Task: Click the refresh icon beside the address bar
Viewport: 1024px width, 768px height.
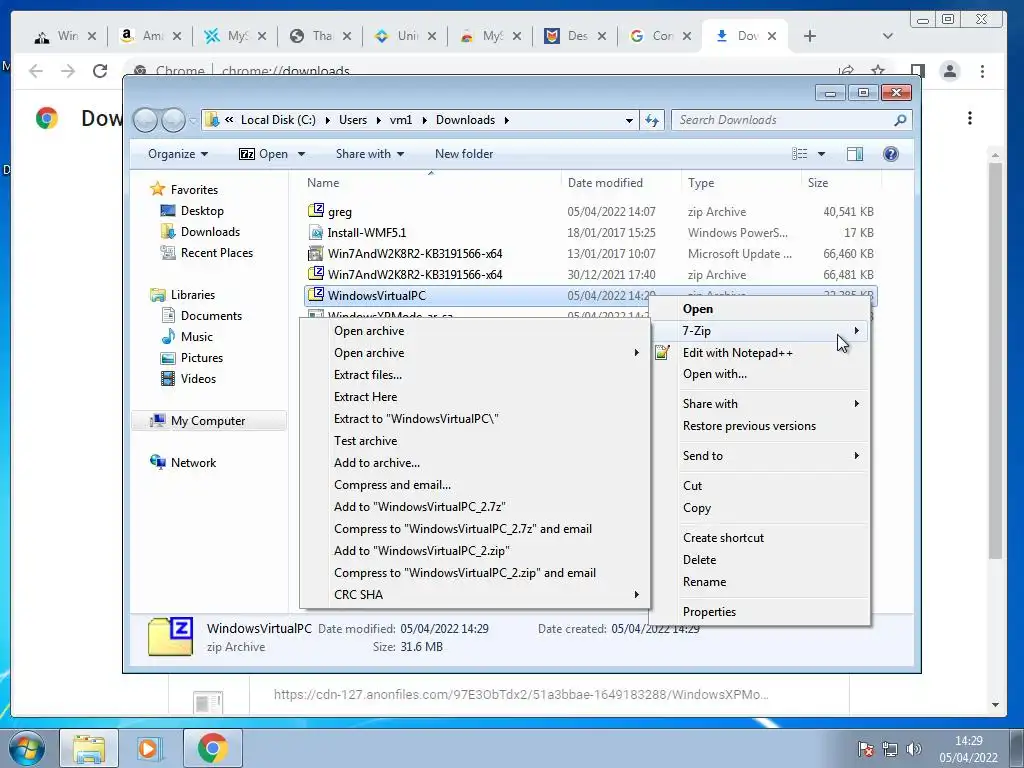Action: click(652, 120)
